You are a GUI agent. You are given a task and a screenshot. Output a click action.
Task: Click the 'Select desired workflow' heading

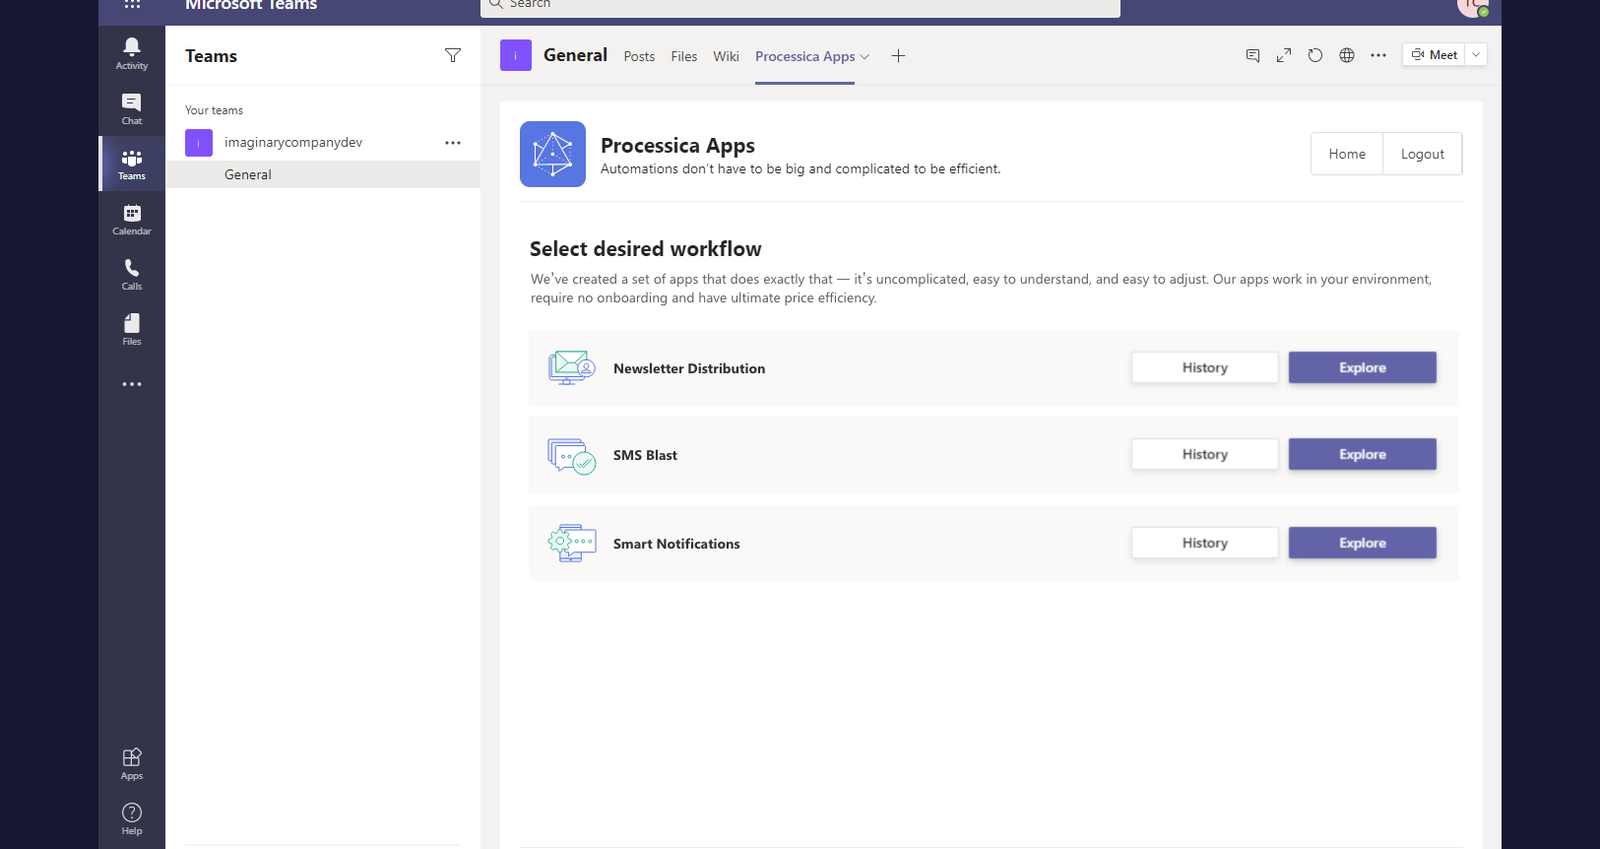pos(645,249)
